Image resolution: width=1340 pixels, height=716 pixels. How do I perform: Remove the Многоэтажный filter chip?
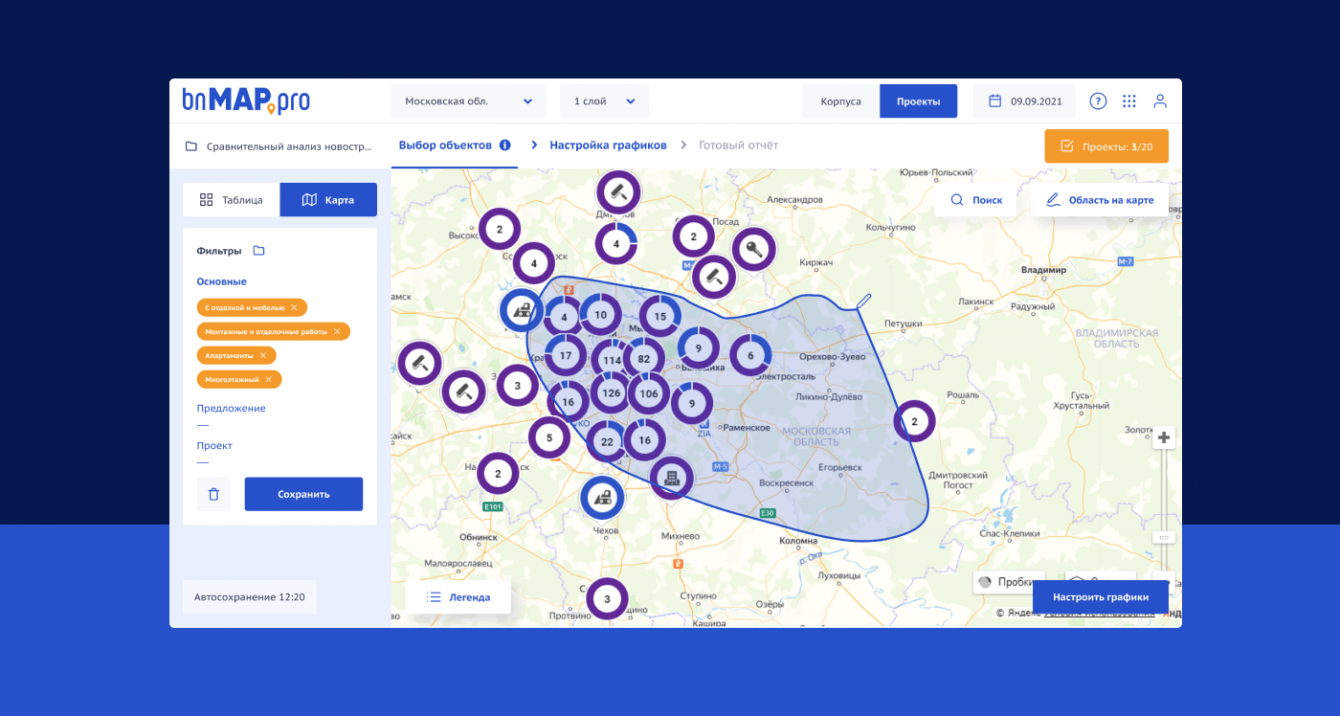click(269, 380)
